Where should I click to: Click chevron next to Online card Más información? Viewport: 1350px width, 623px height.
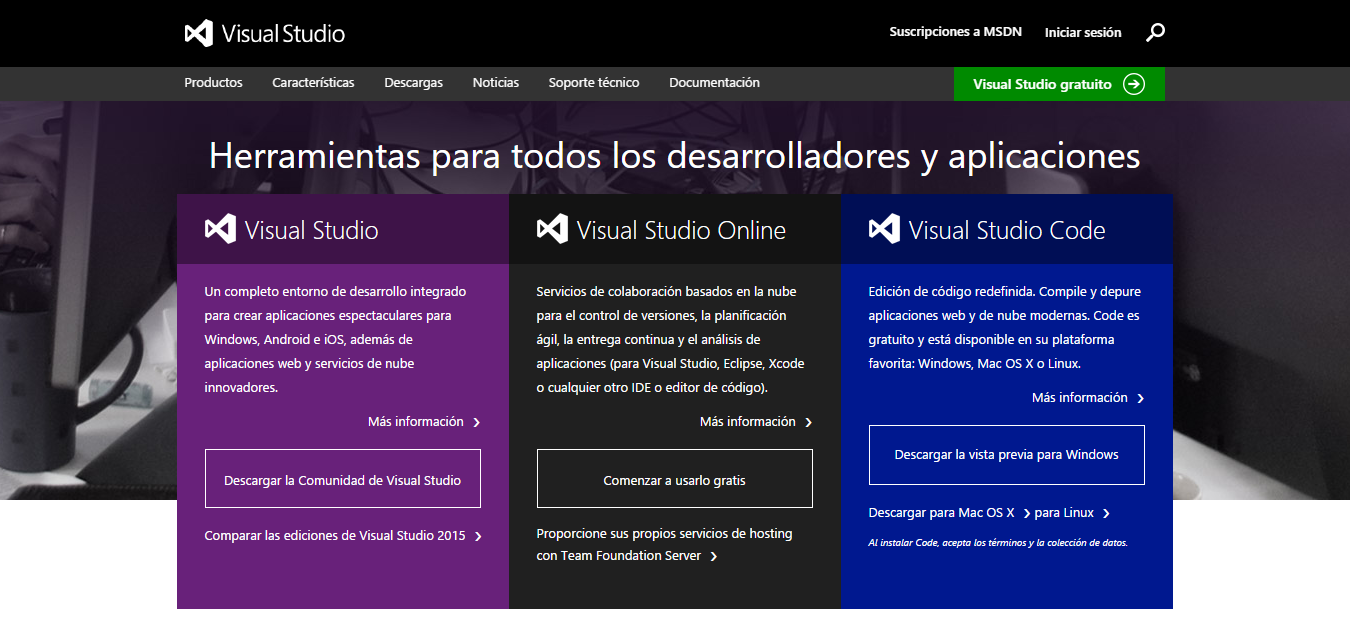click(x=809, y=423)
